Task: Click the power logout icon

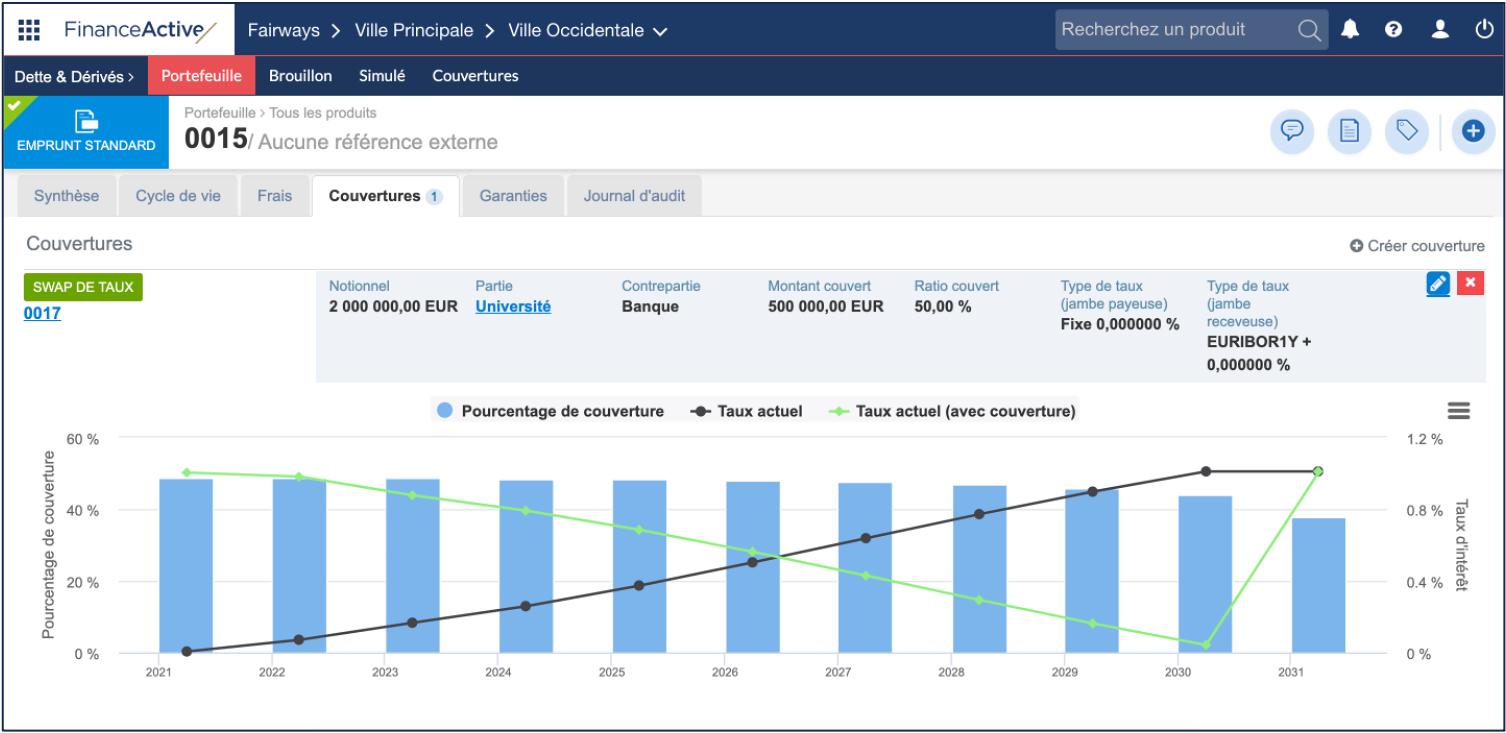Action: [1484, 30]
